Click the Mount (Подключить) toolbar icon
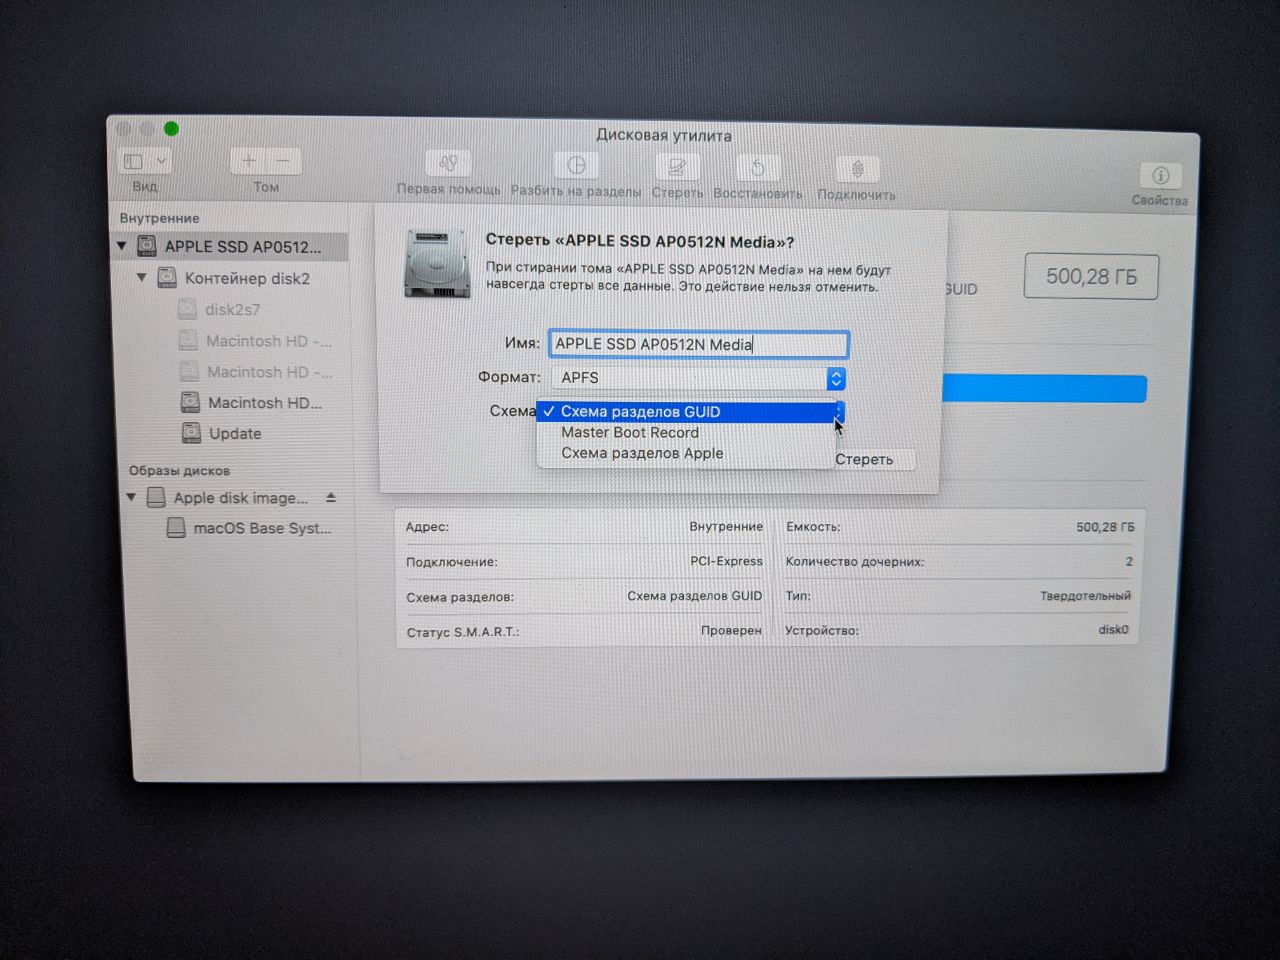This screenshot has width=1280, height=960. 857,169
